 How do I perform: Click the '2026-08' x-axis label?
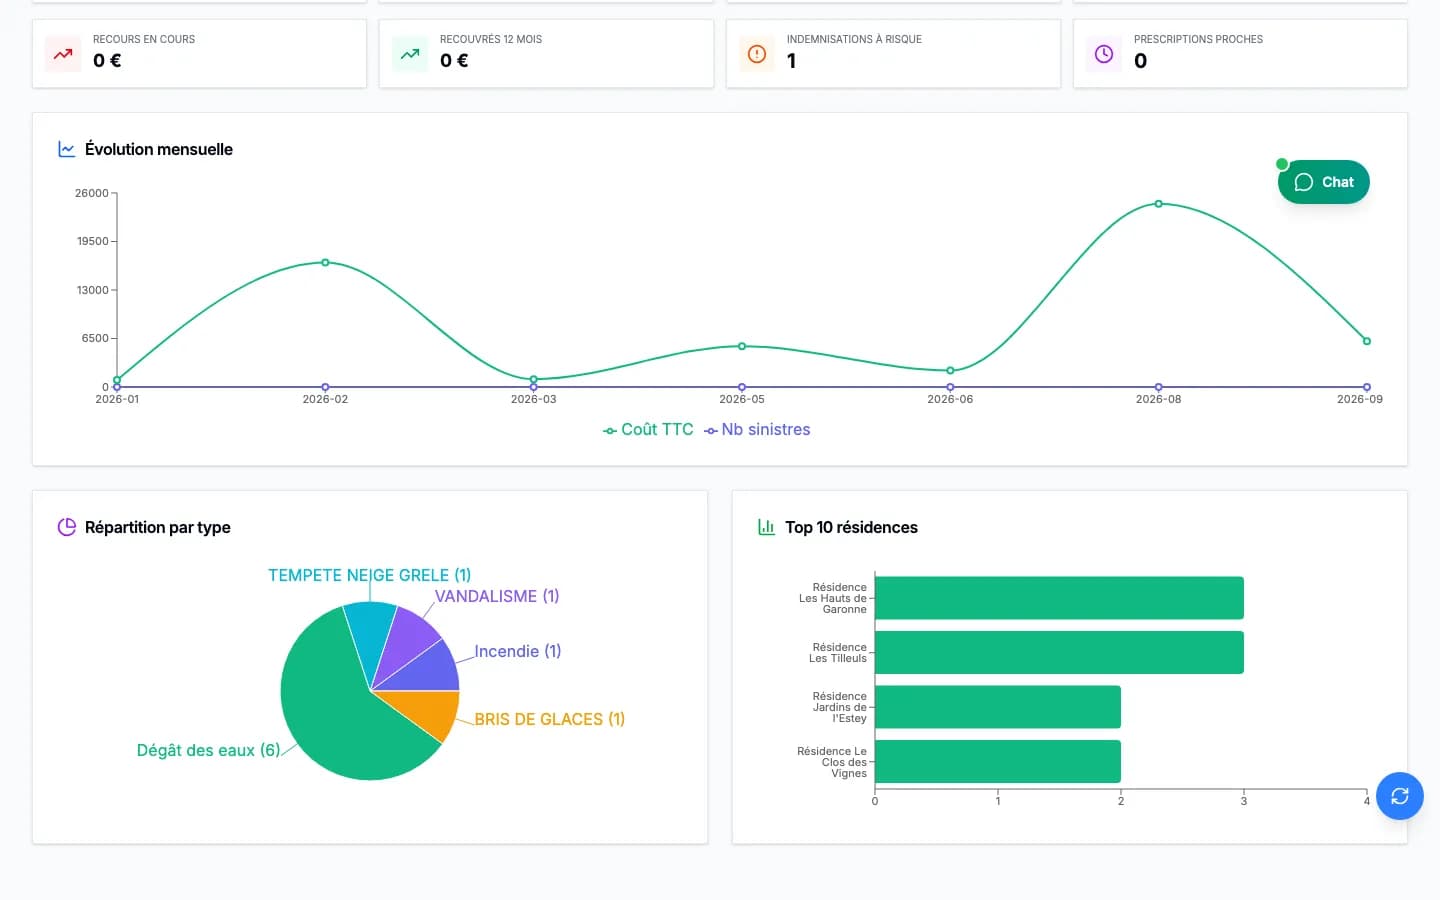tap(1158, 399)
